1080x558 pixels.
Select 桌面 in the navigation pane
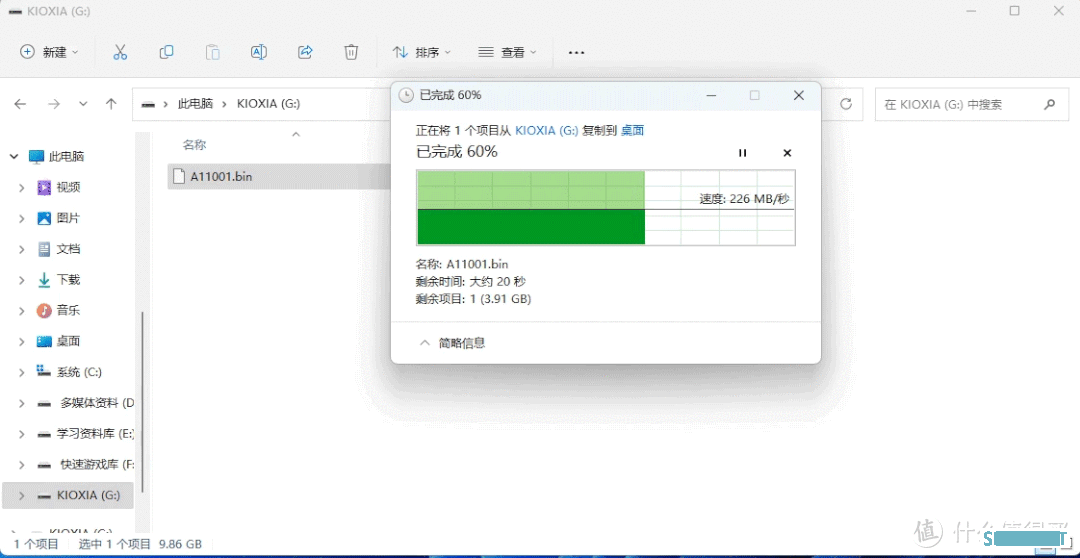point(69,341)
